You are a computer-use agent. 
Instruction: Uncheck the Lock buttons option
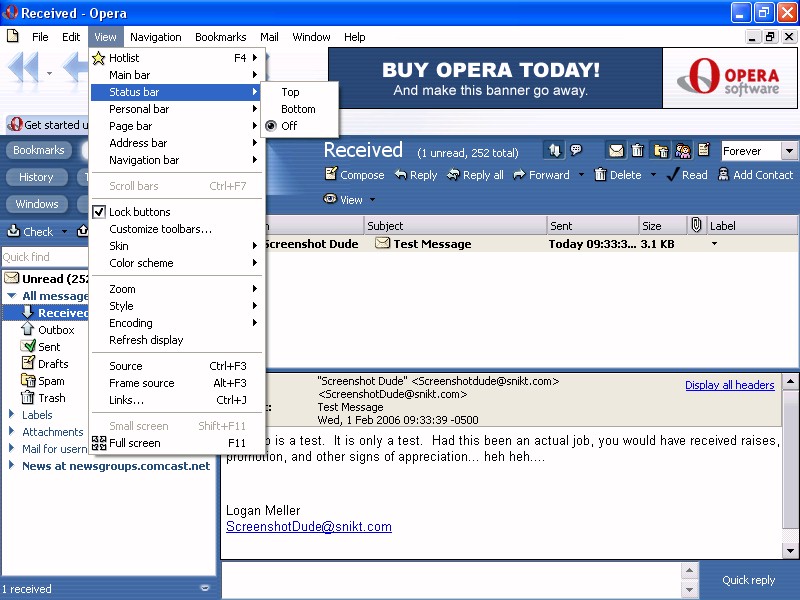(99, 212)
